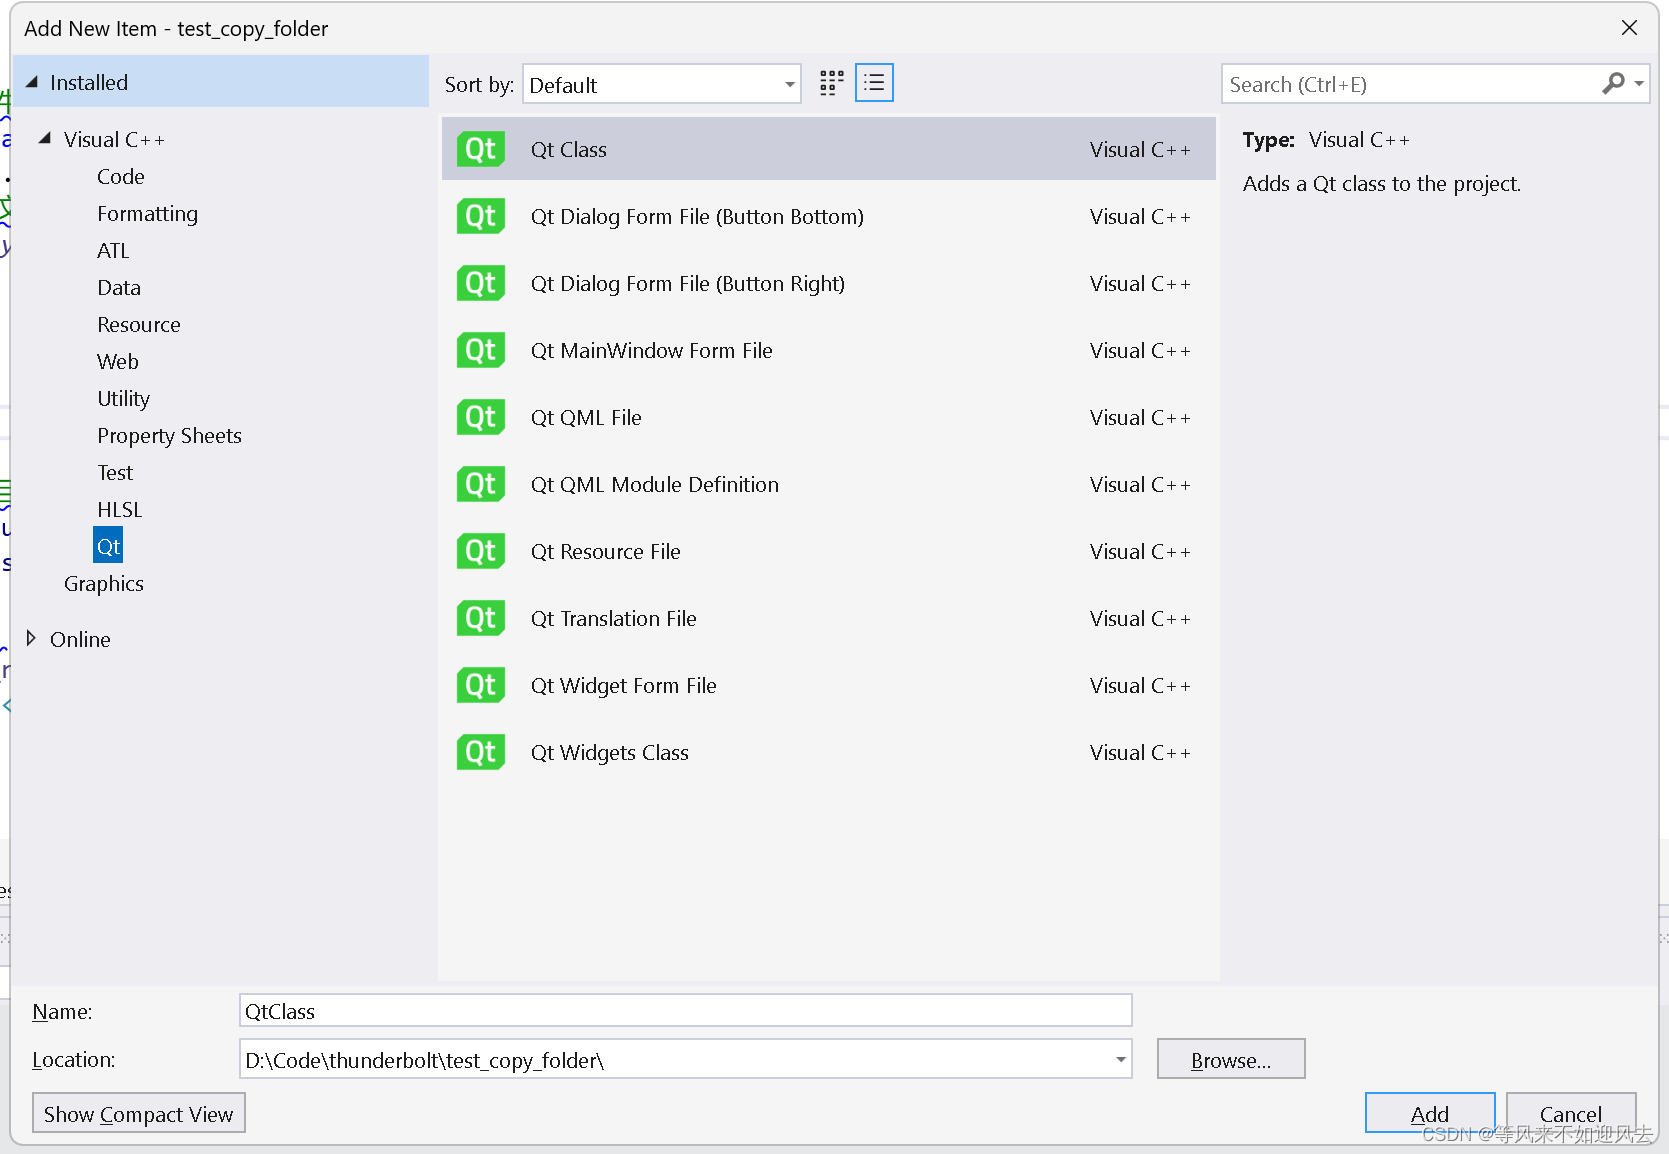Select Qt QML File template
1669x1154 pixels.
pos(586,417)
